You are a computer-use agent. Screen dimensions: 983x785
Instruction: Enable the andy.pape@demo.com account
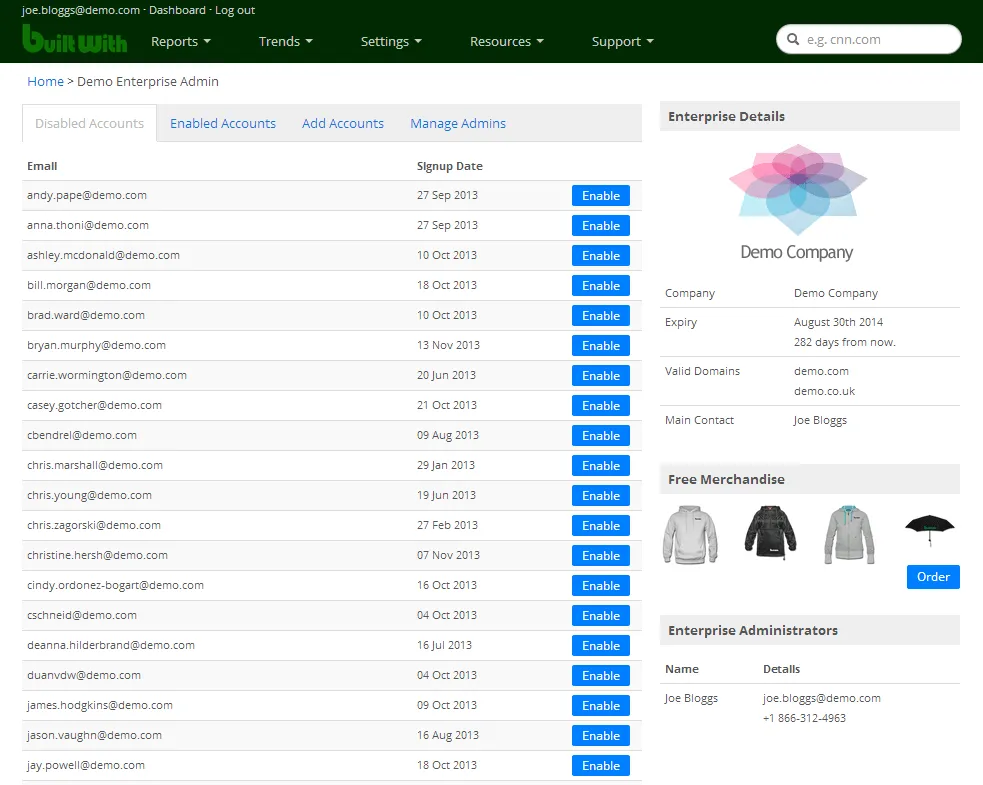[x=600, y=196]
